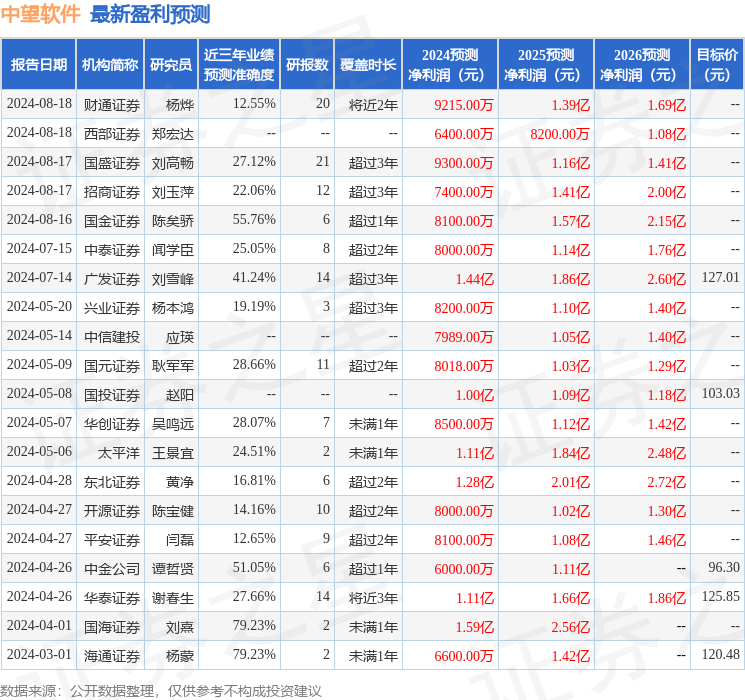The width and height of the screenshot is (745, 700).
Task: Select the 国金证券 institution cell
Action: tap(112, 221)
